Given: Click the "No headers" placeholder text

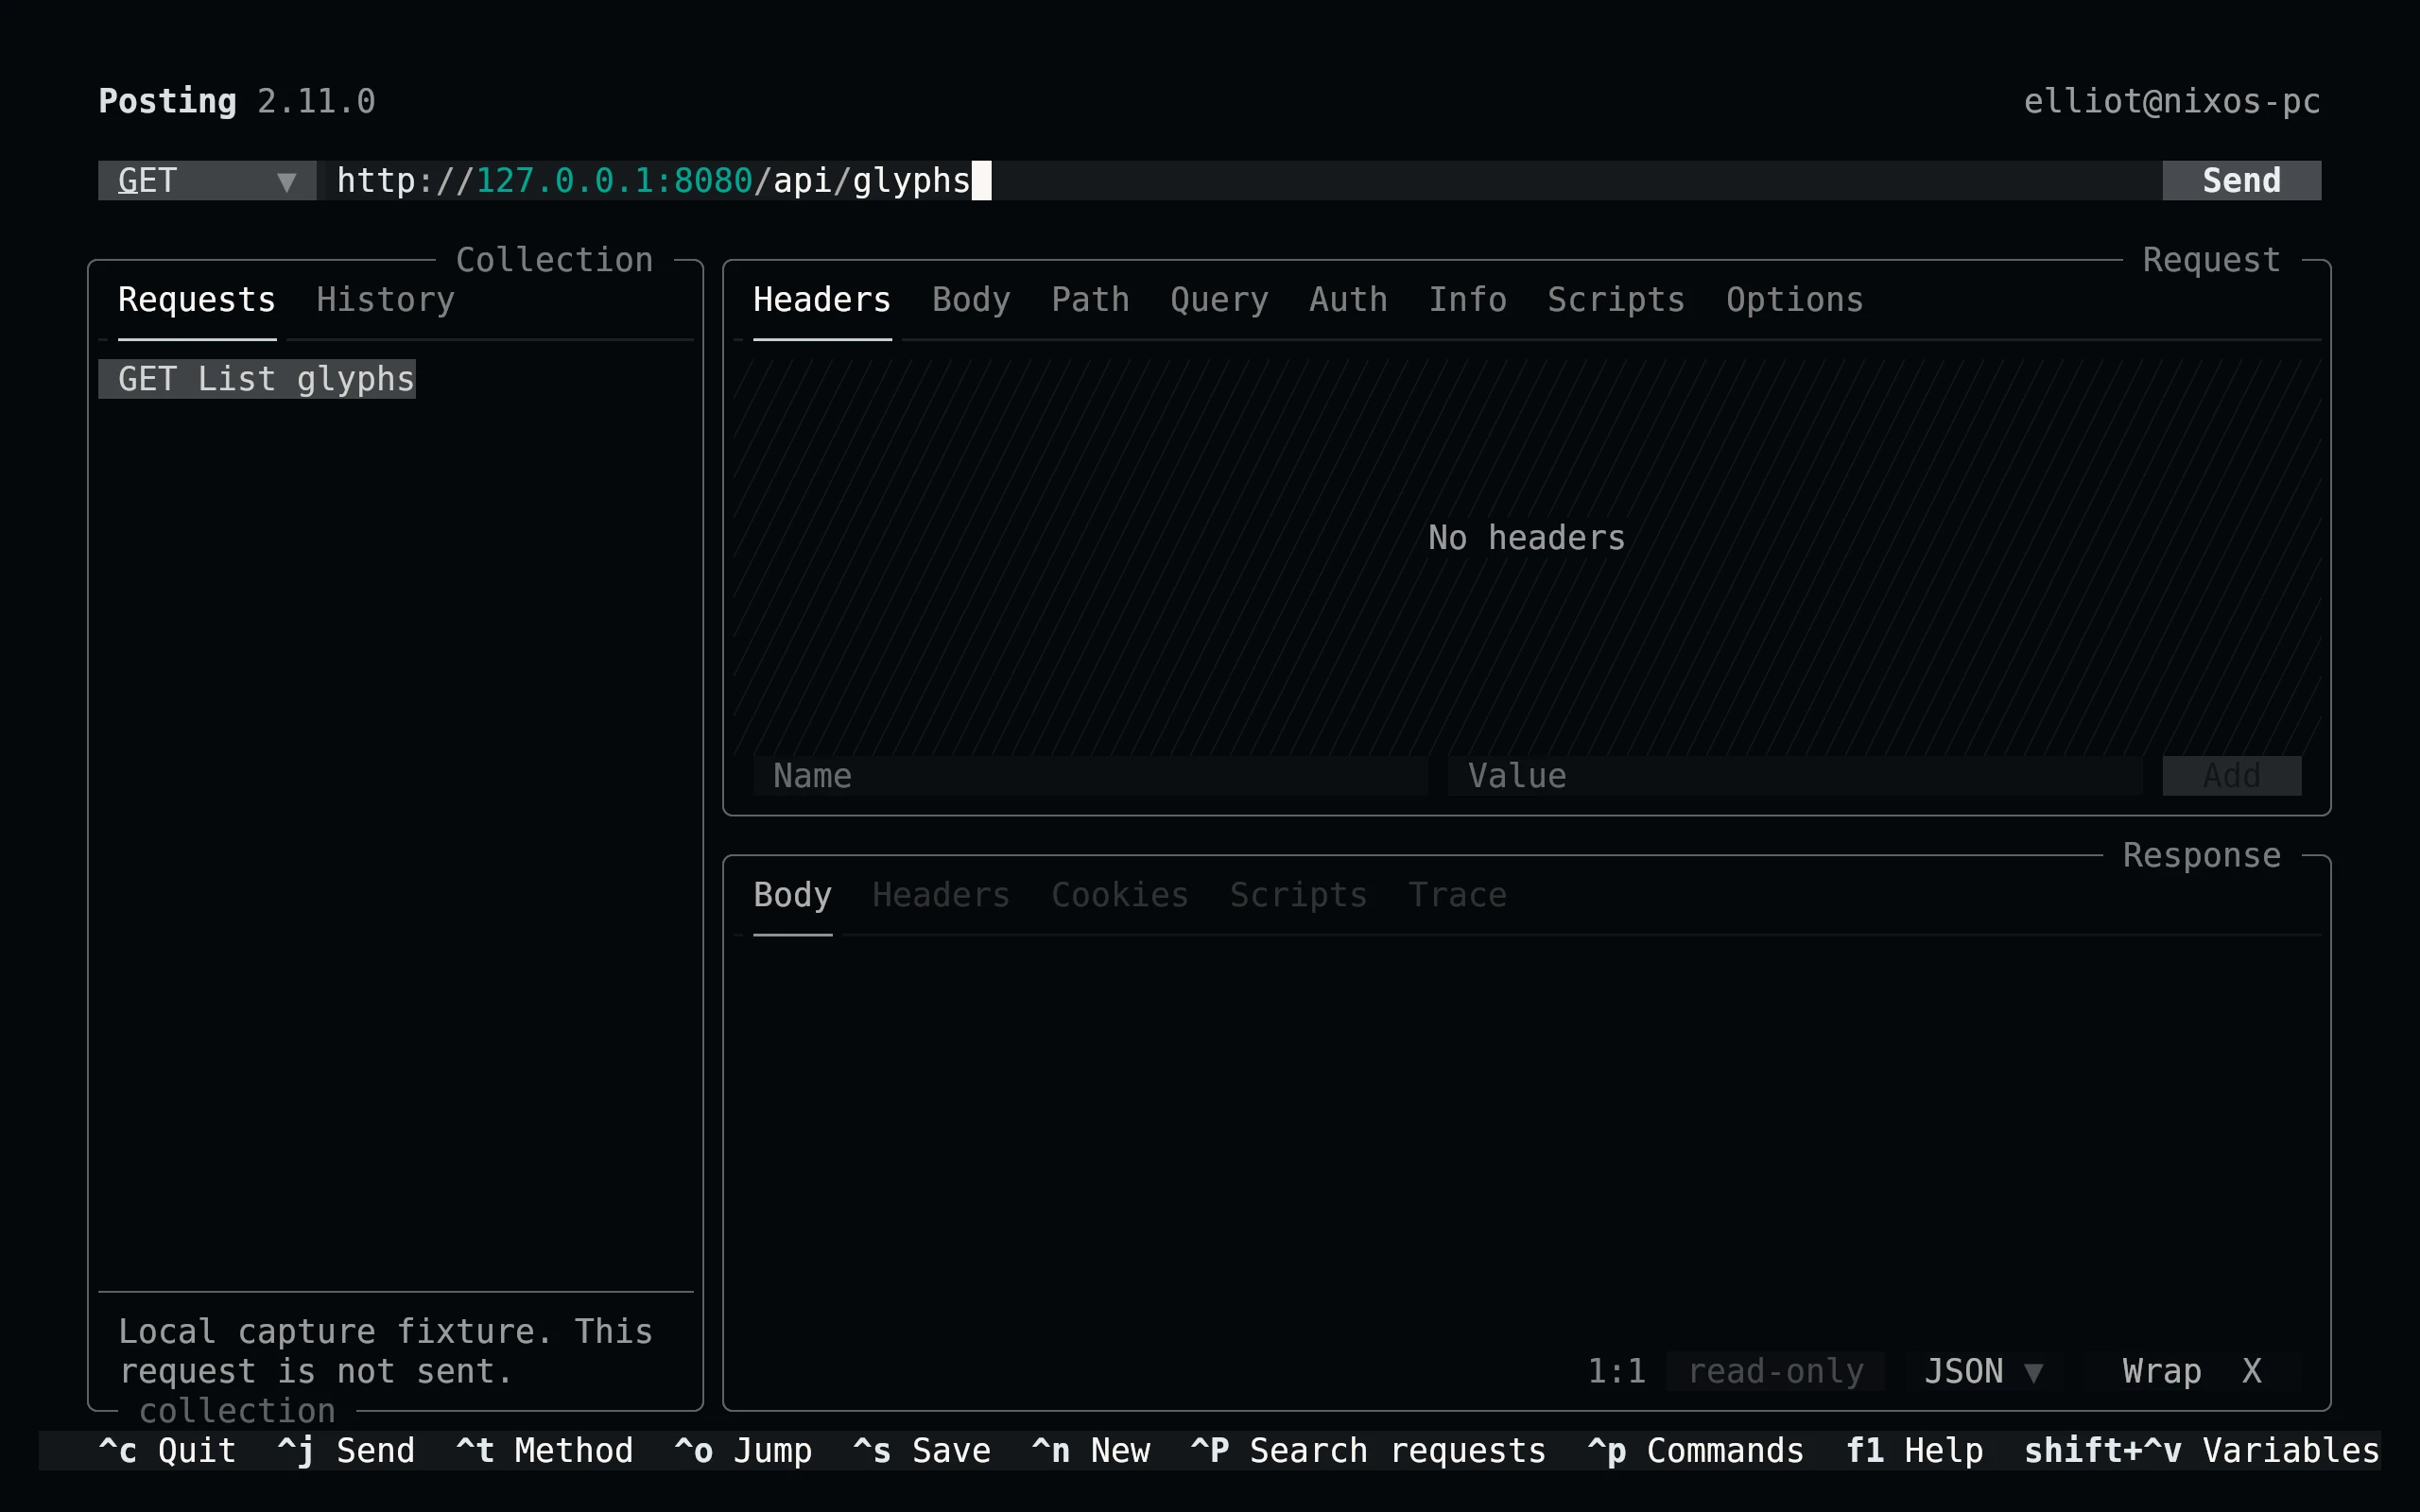Looking at the screenshot, I should click(x=1527, y=538).
